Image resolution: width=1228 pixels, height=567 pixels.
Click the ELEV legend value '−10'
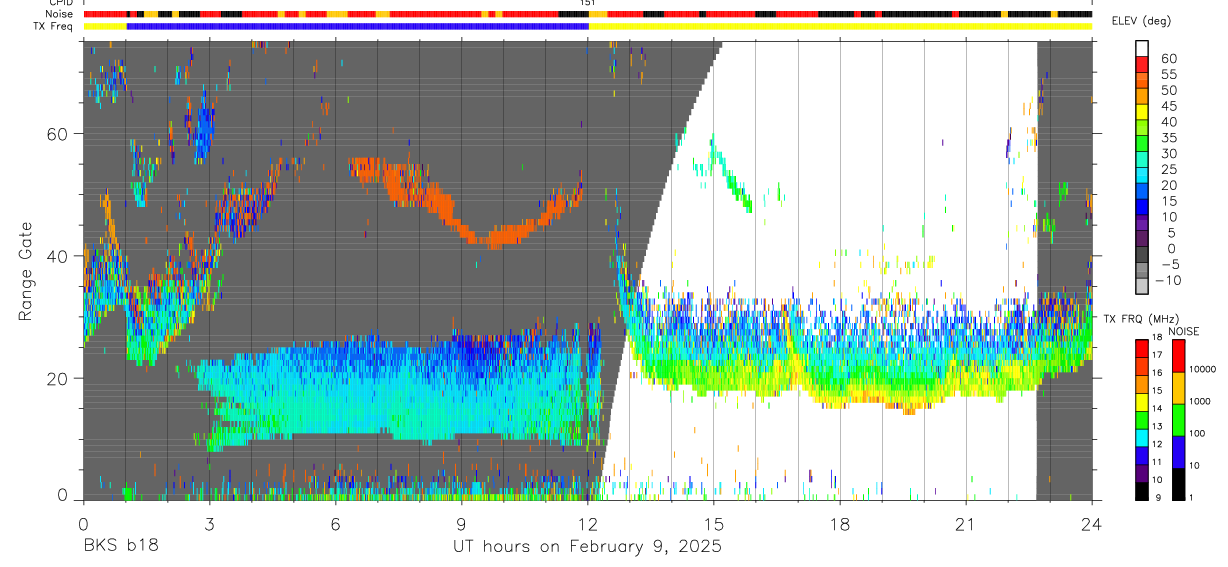(x=1168, y=280)
